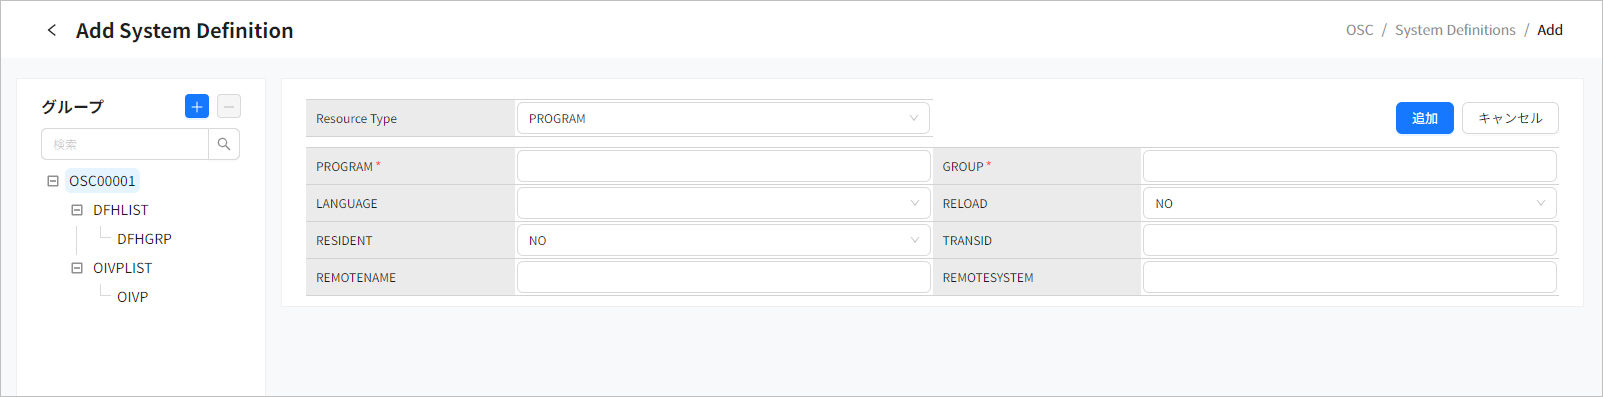Viewport: 1603px width, 397px height.
Task: Remove group using the minus icon
Action: coord(229,106)
